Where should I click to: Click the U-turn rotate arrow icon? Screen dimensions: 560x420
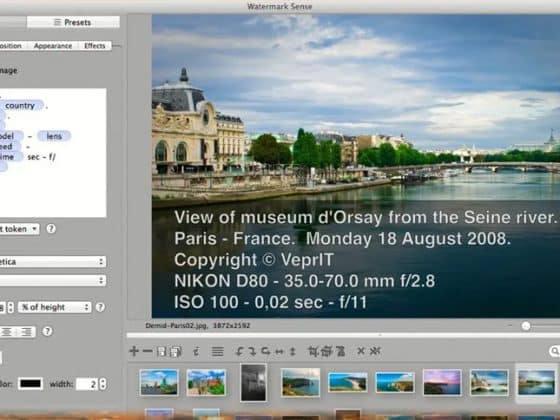(265, 352)
